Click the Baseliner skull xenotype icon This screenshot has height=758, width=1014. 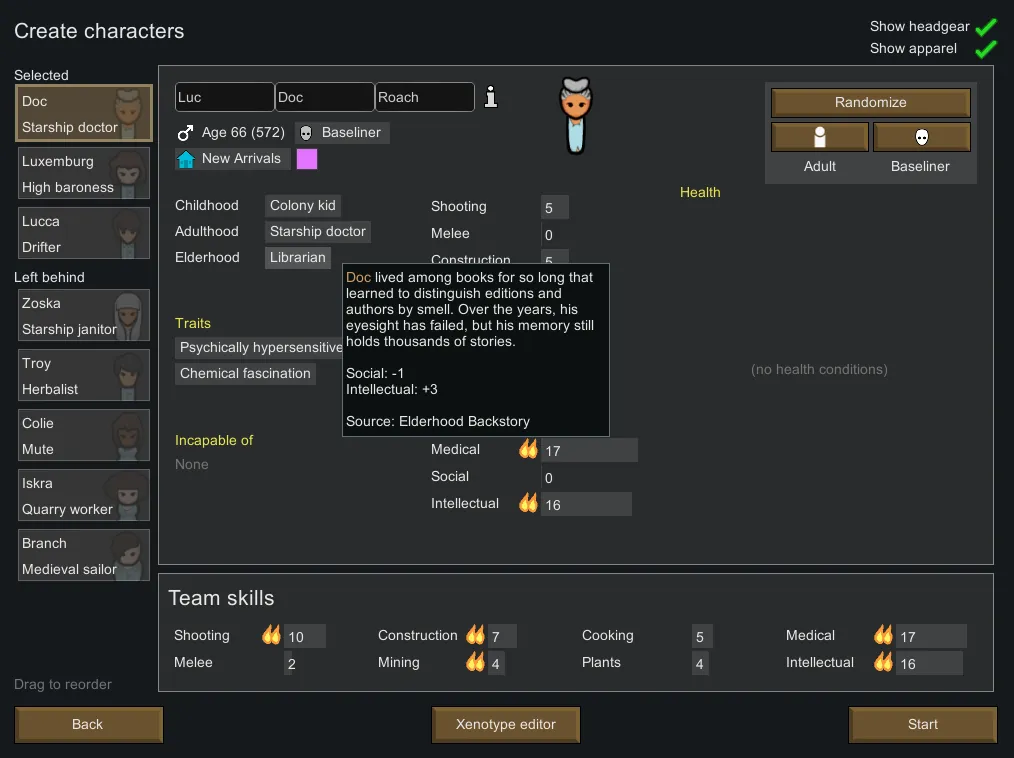tap(306, 133)
